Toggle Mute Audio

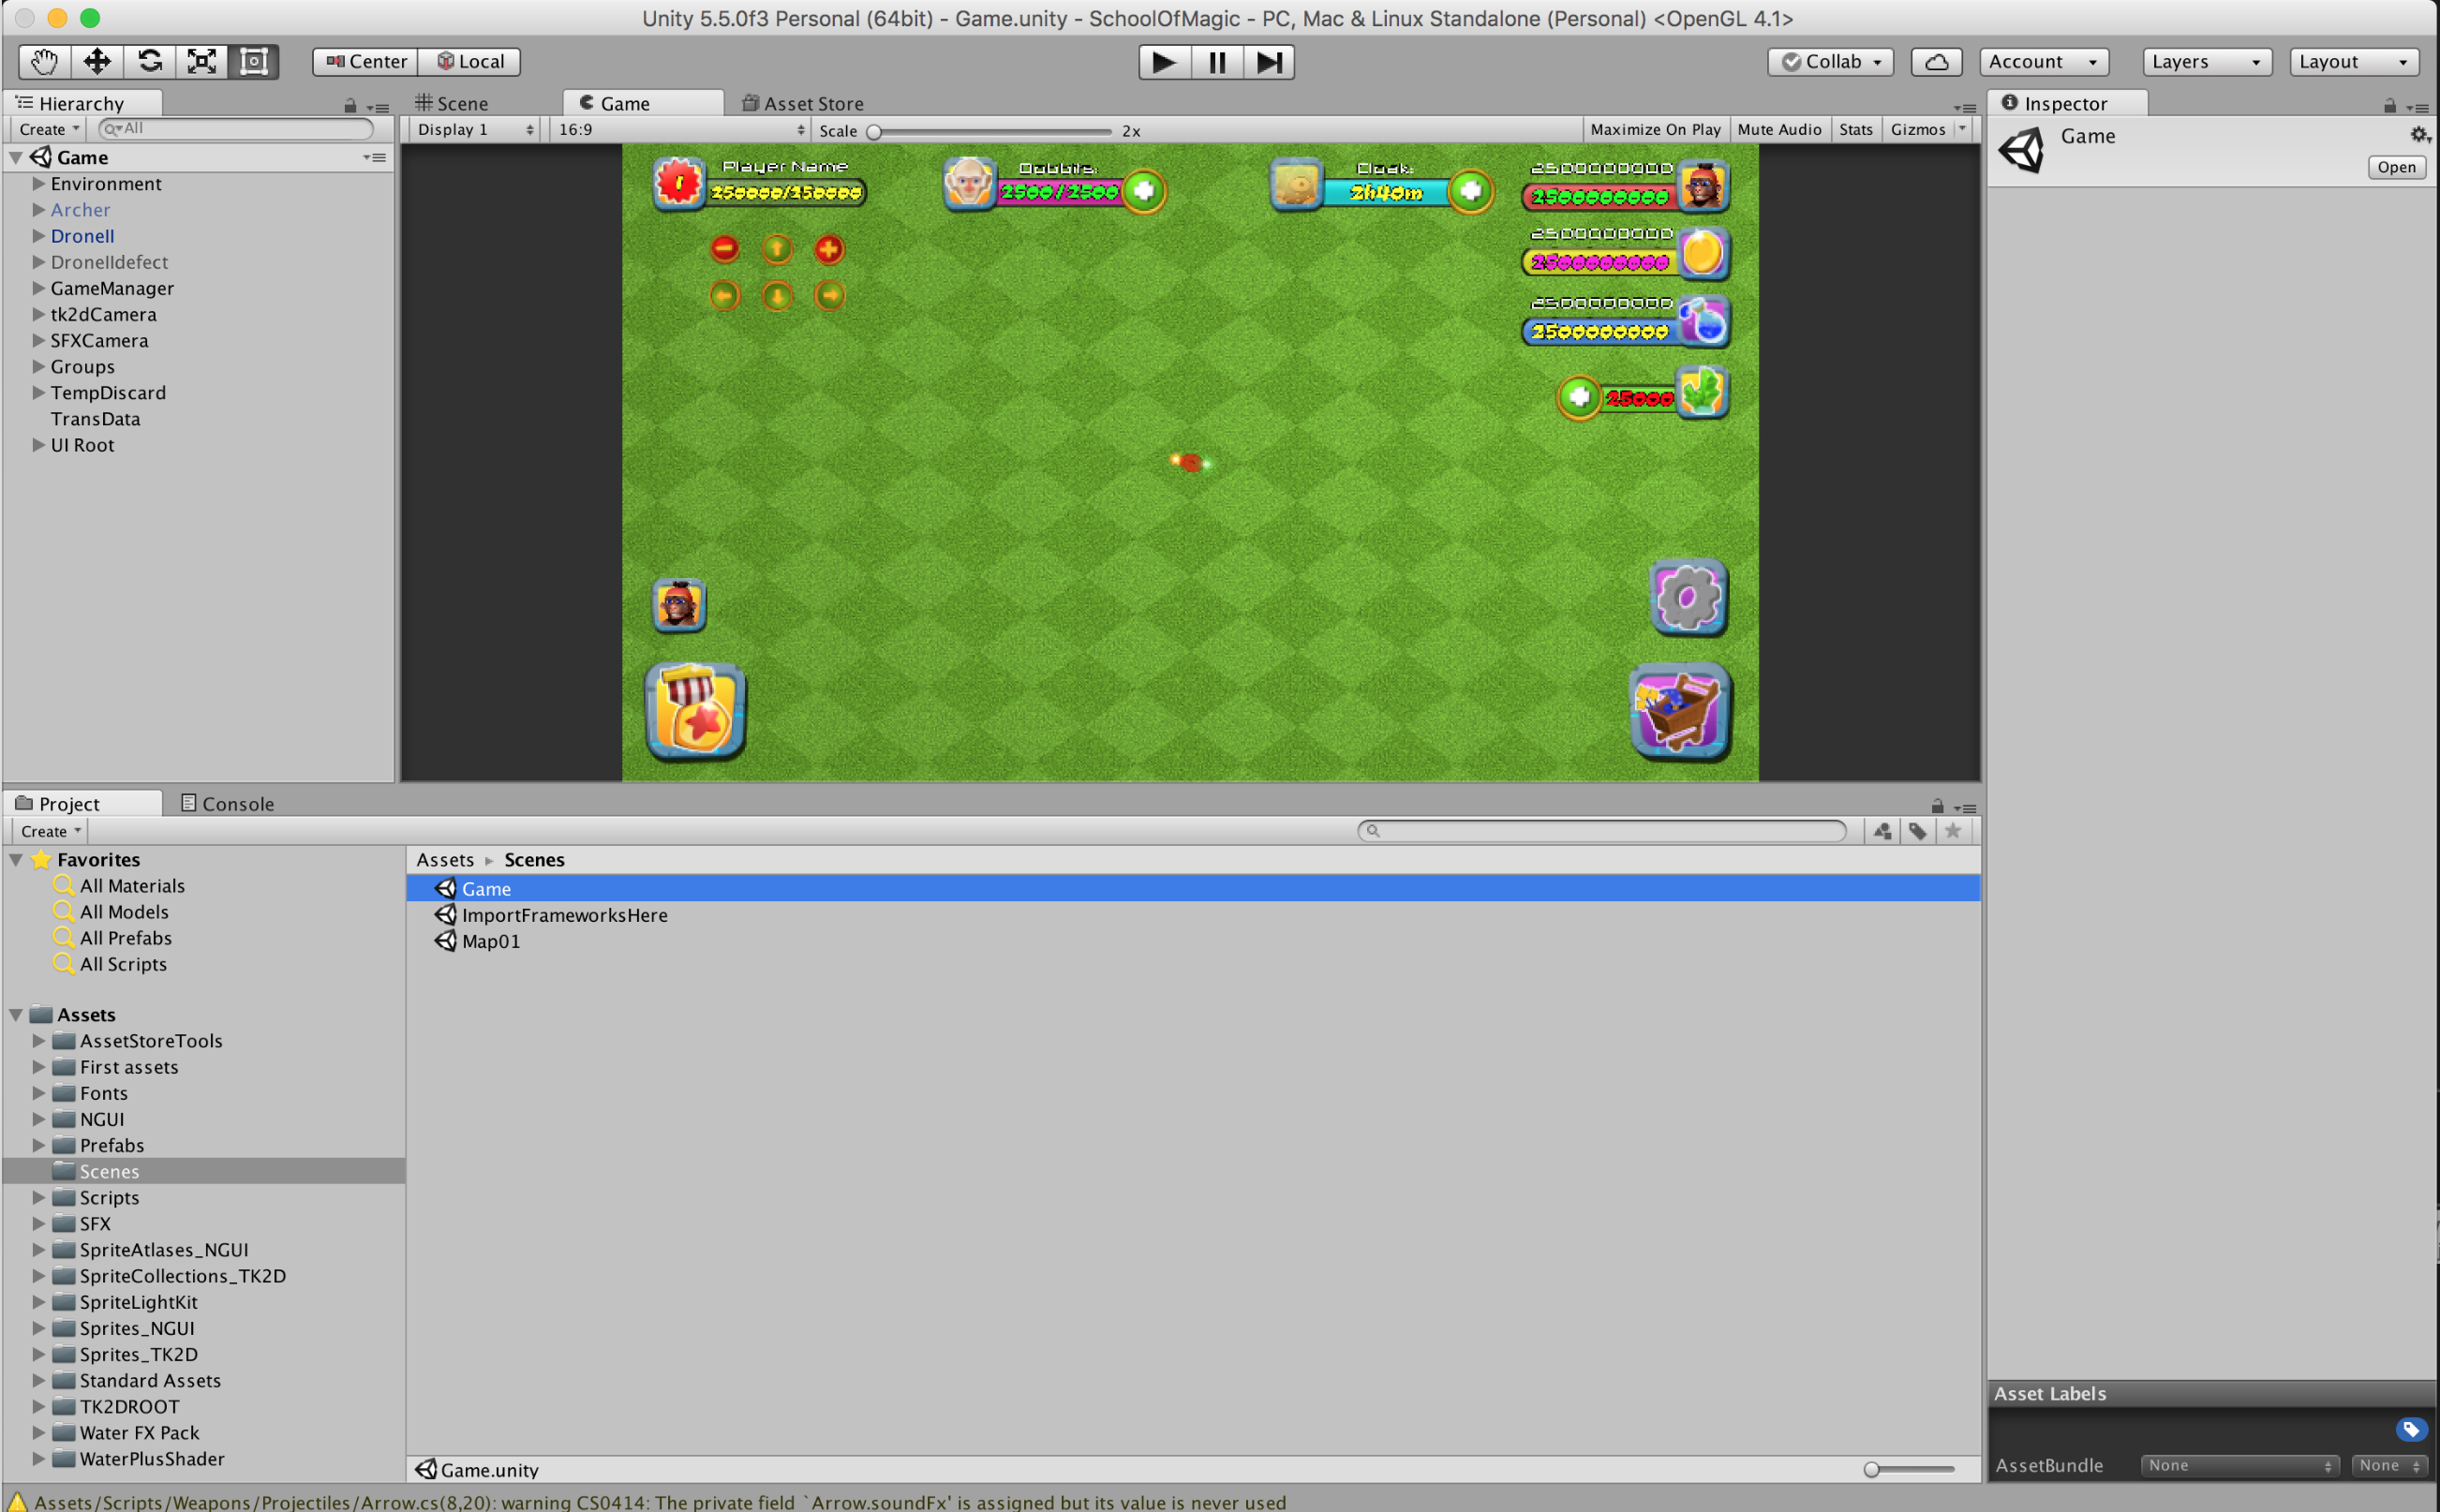[1779, 130]
